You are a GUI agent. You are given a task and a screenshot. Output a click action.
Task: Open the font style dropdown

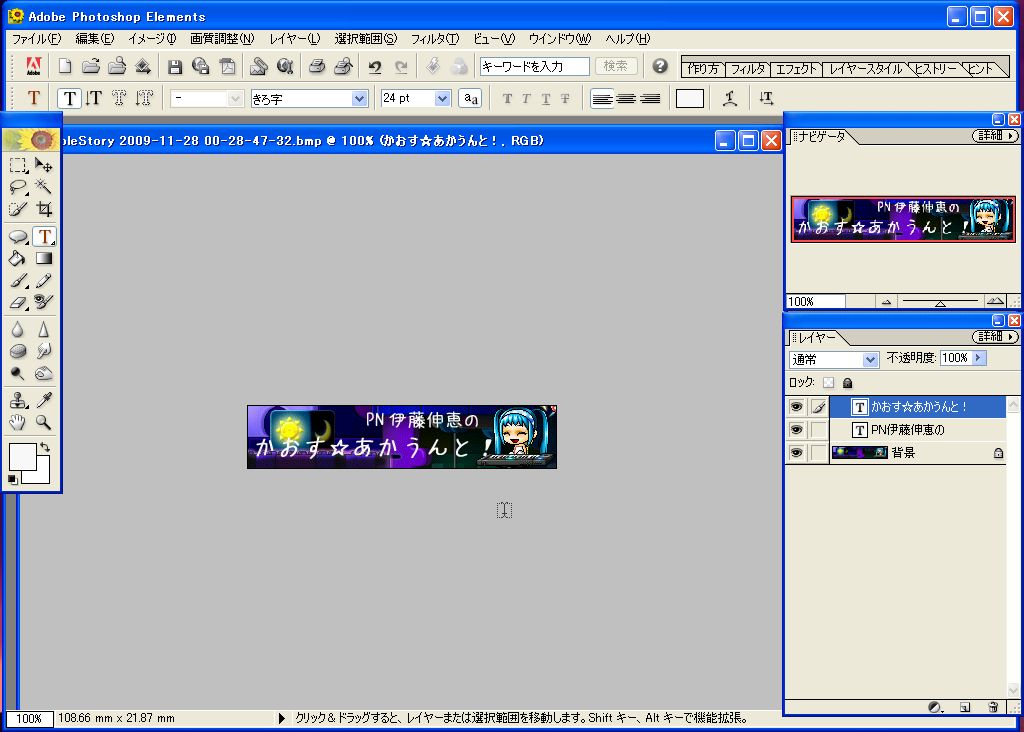pyautogui.click(x=236, y=99)
